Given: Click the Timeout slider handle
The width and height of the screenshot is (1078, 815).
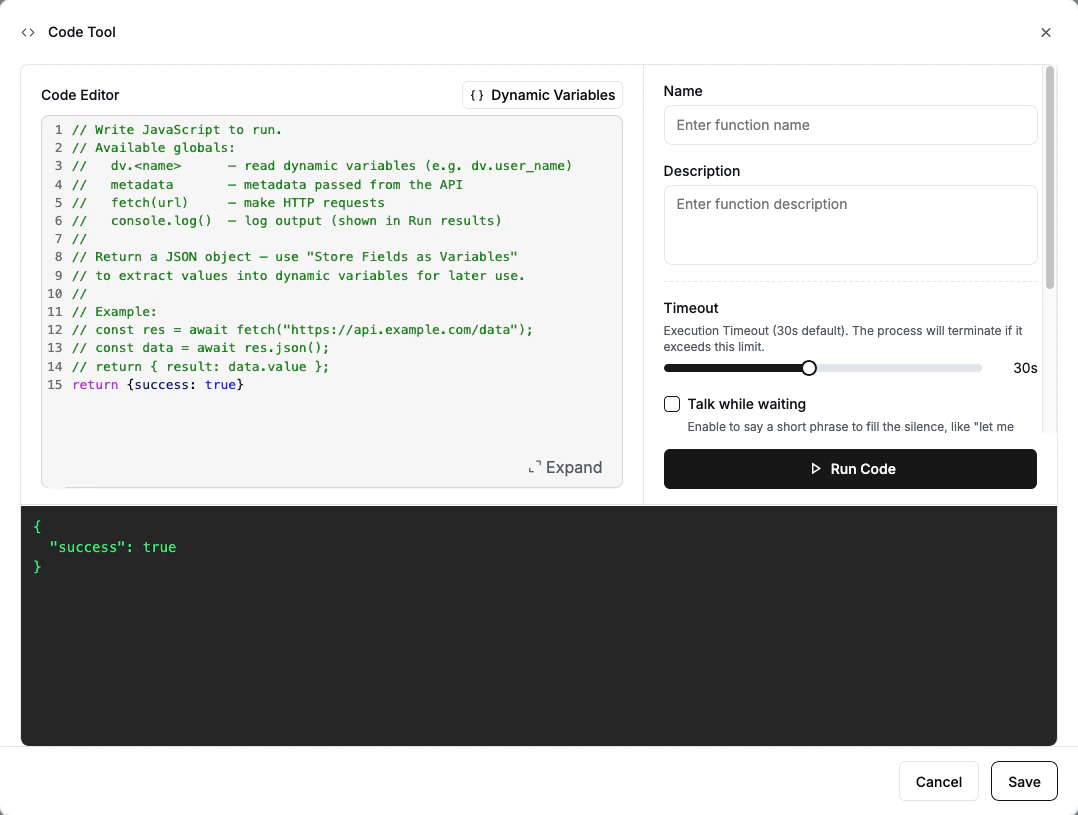Looking at the screenshot, I should coord(809,367).
